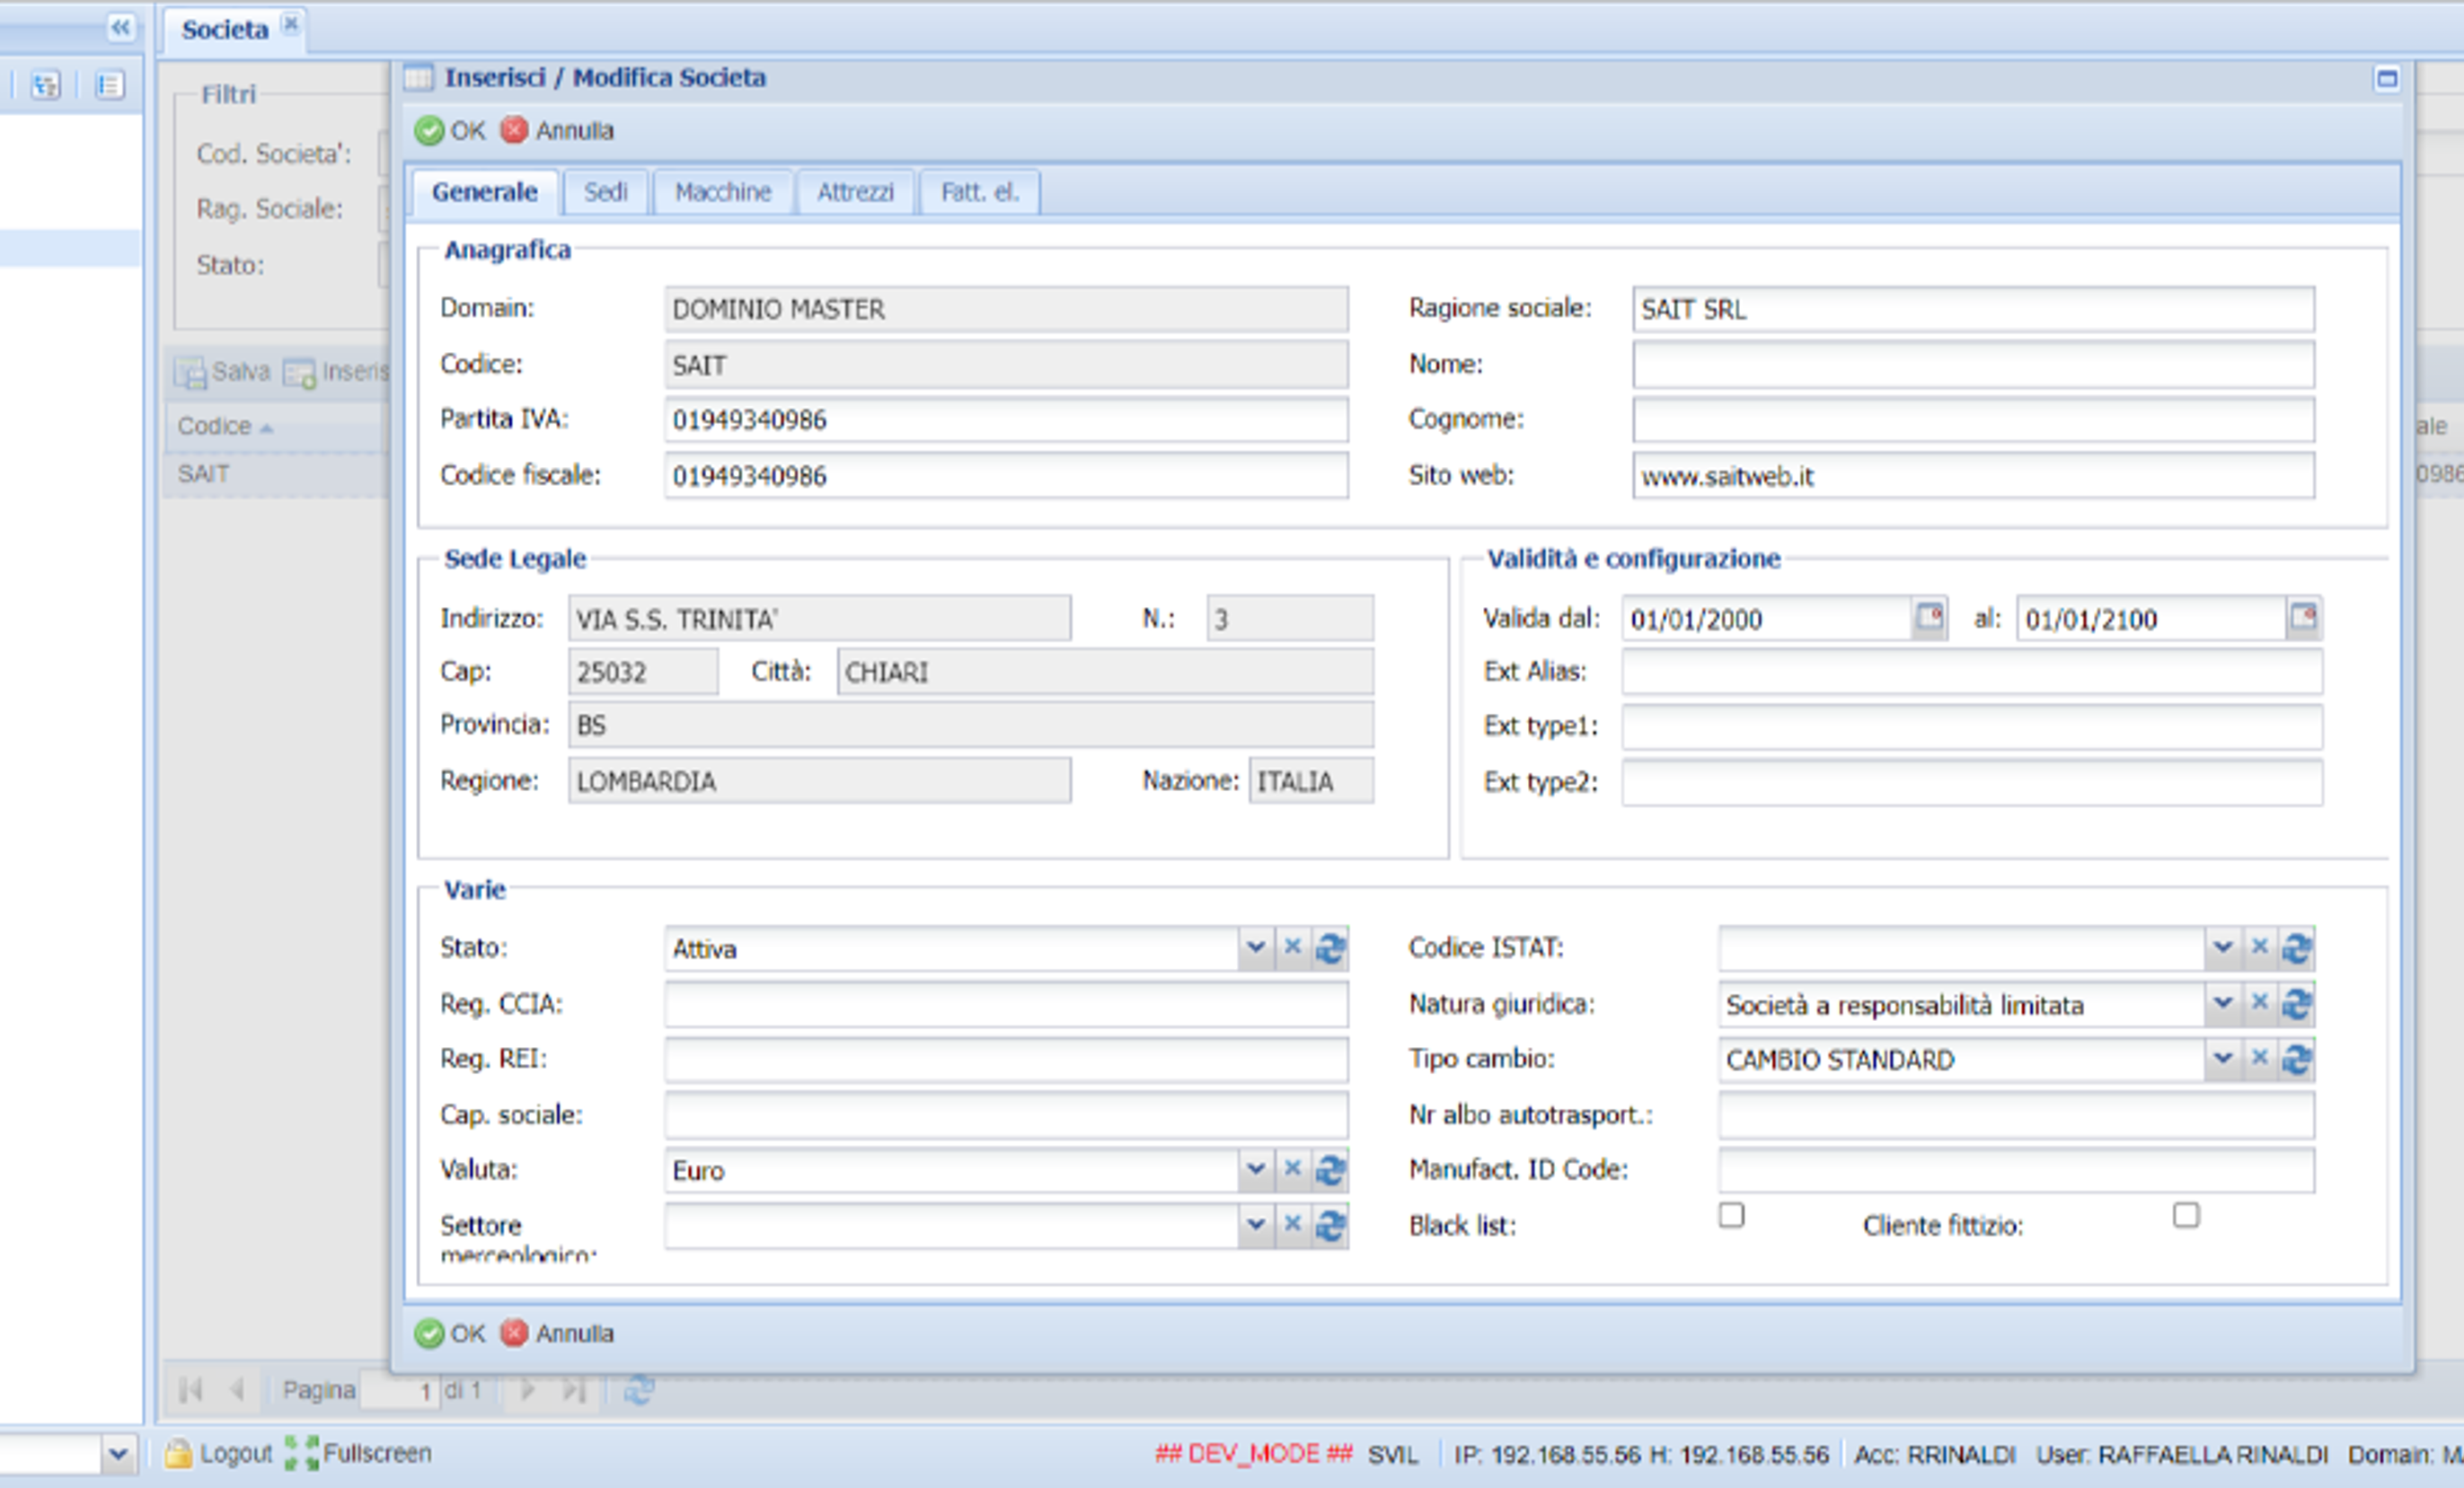Enable the Black list checkbox

(1730, 1214)
